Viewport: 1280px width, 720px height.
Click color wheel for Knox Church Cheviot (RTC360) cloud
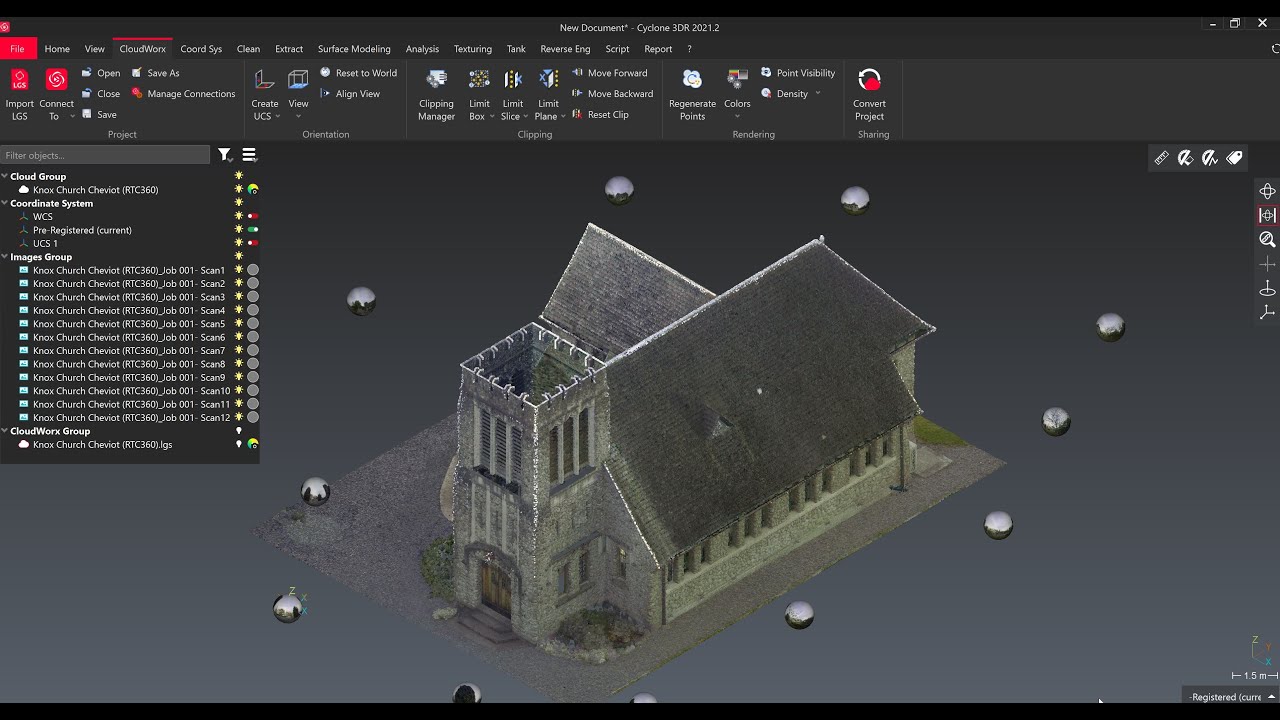[x=253, y=190]
